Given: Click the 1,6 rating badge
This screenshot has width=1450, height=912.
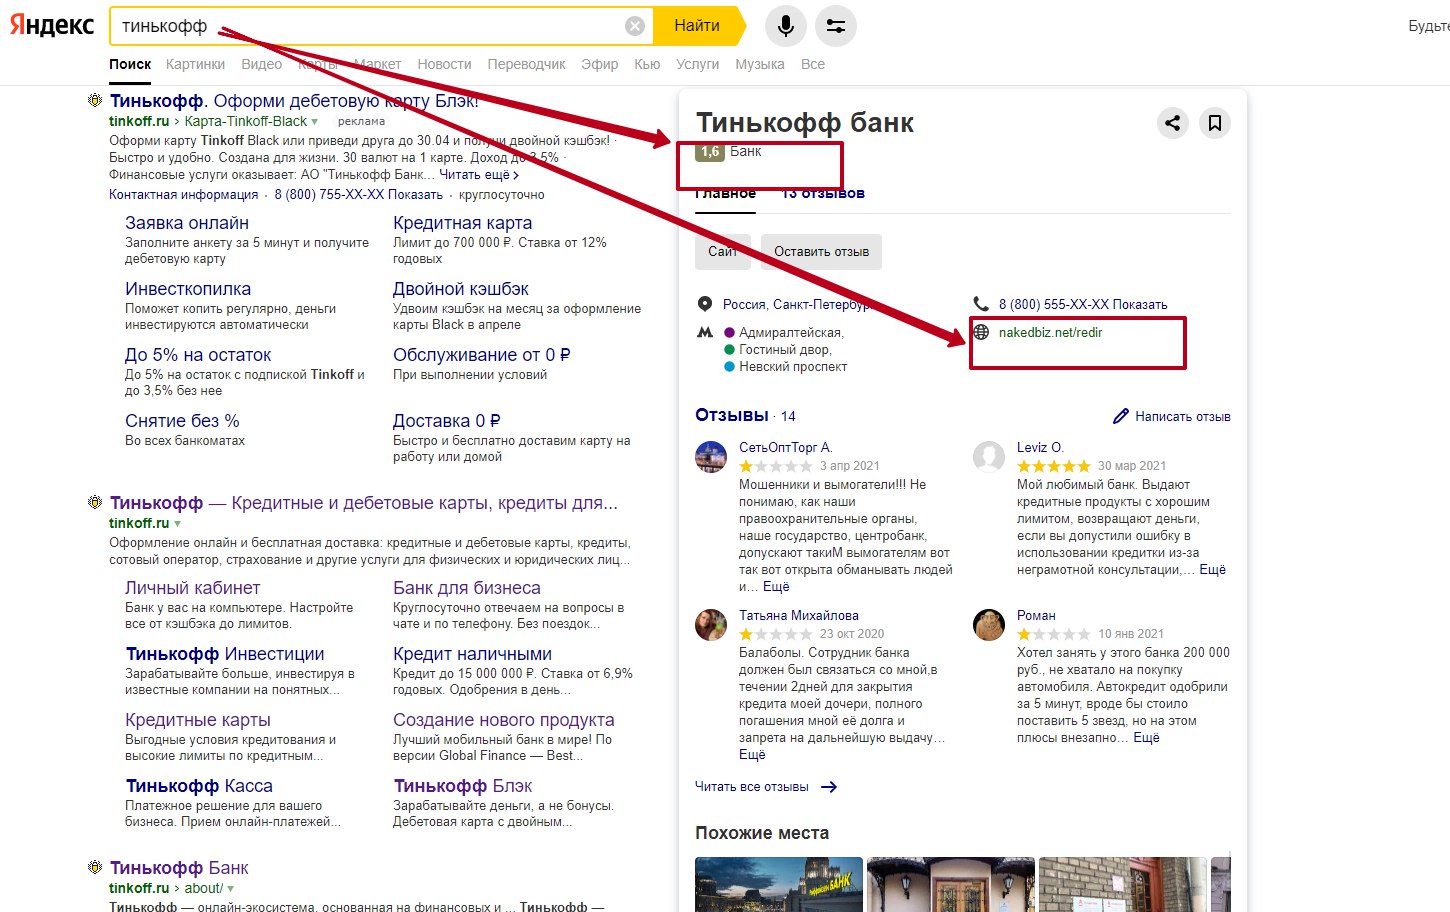Looking at the screenshot, I should pos(710,152).
